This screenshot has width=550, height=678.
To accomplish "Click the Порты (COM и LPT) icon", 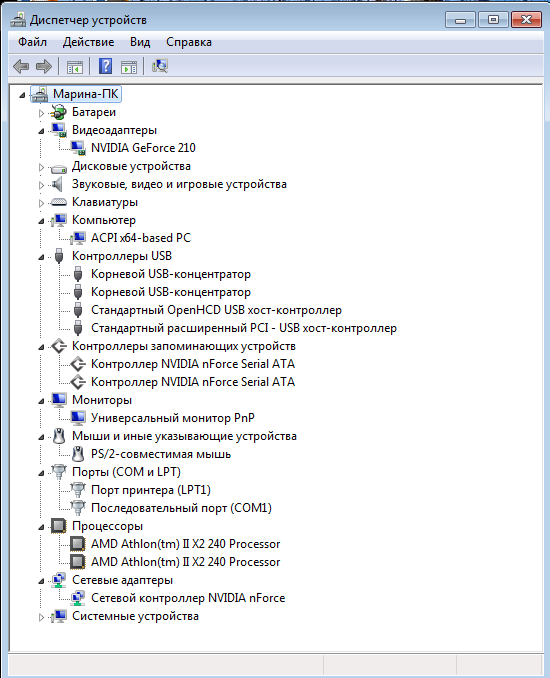I will pos(58,472).
